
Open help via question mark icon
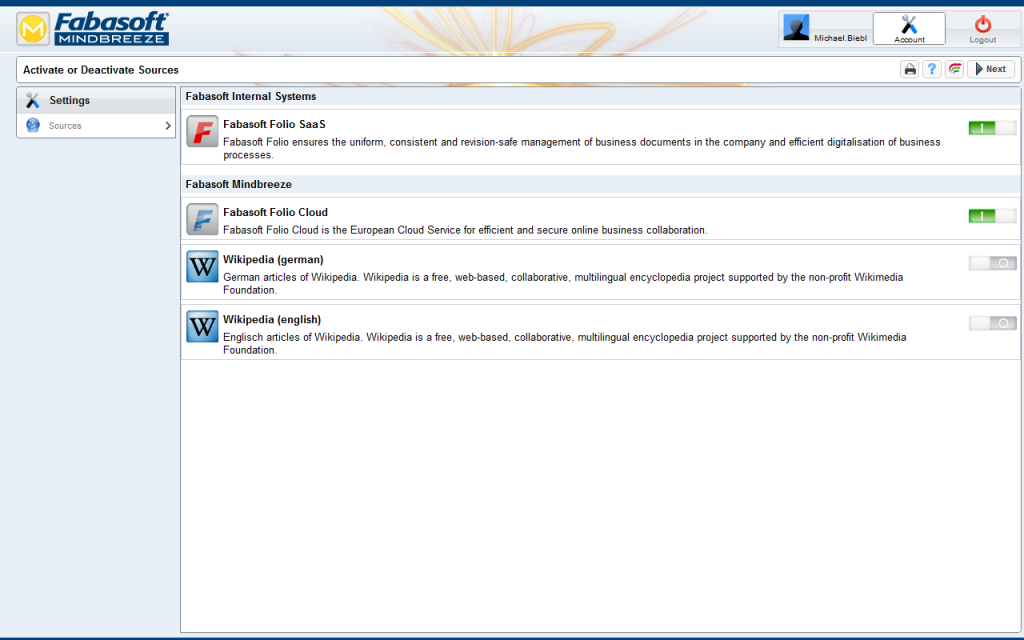932,69
